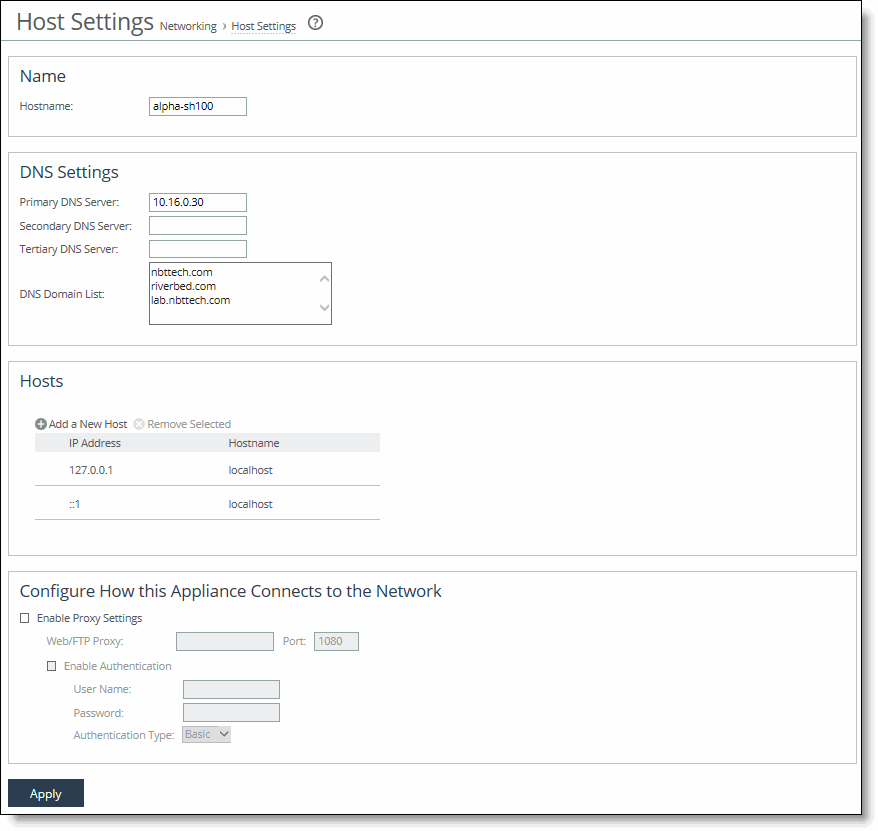Click the Primary DNS Server field
This screenshot has height=831, width=878.
tap(197, 202)
